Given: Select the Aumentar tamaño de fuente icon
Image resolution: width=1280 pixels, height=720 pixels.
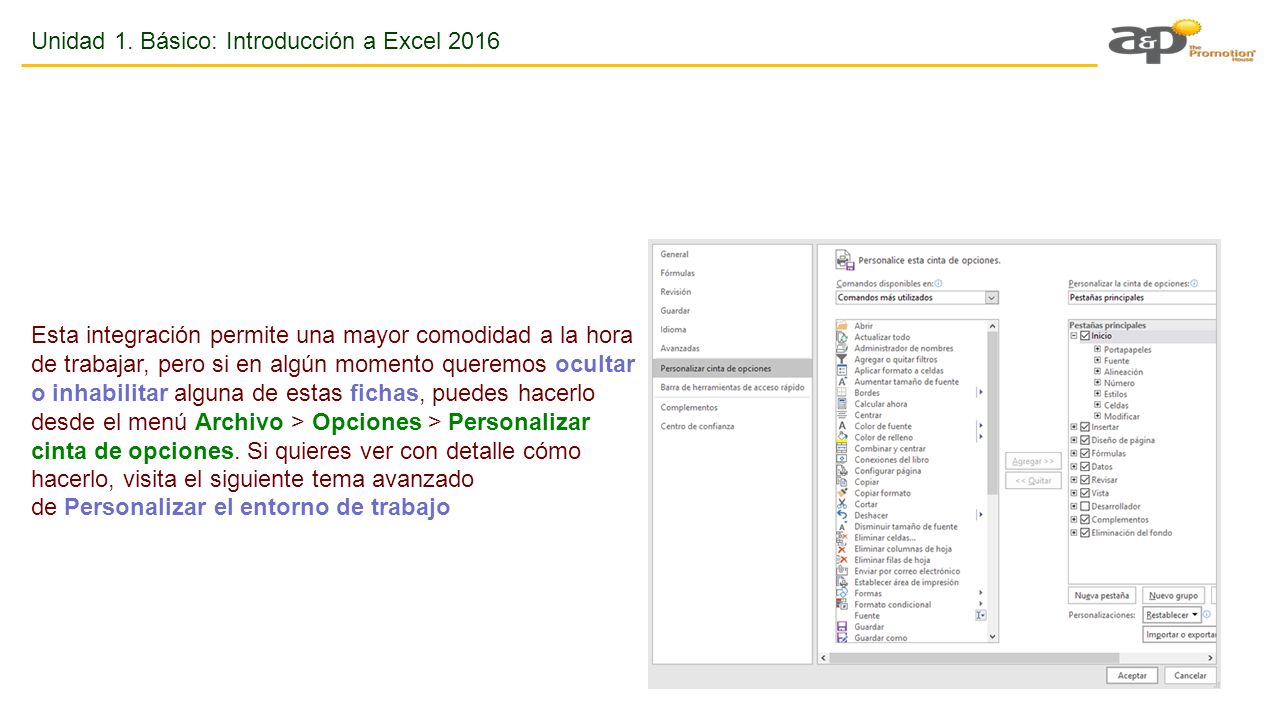Looking at the screenshot, I should pyautogui.click(x=842, y=381).
